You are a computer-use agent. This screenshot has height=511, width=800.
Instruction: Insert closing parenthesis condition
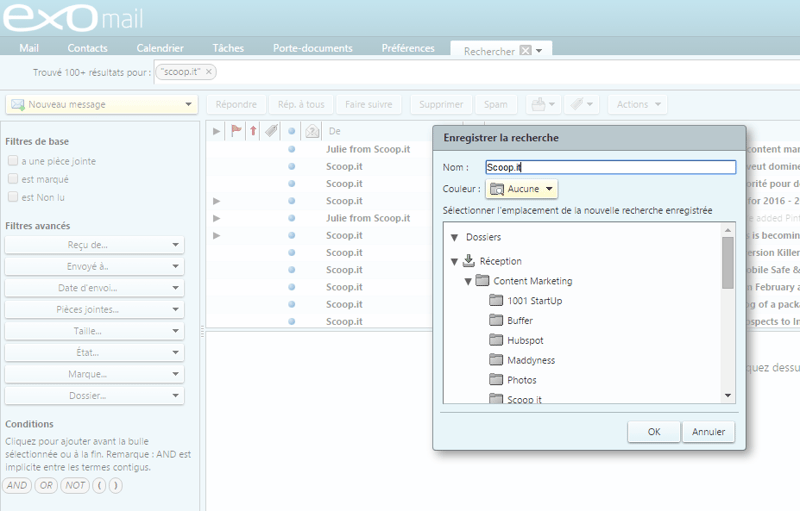pyautogui.click(x=115, y=485)
